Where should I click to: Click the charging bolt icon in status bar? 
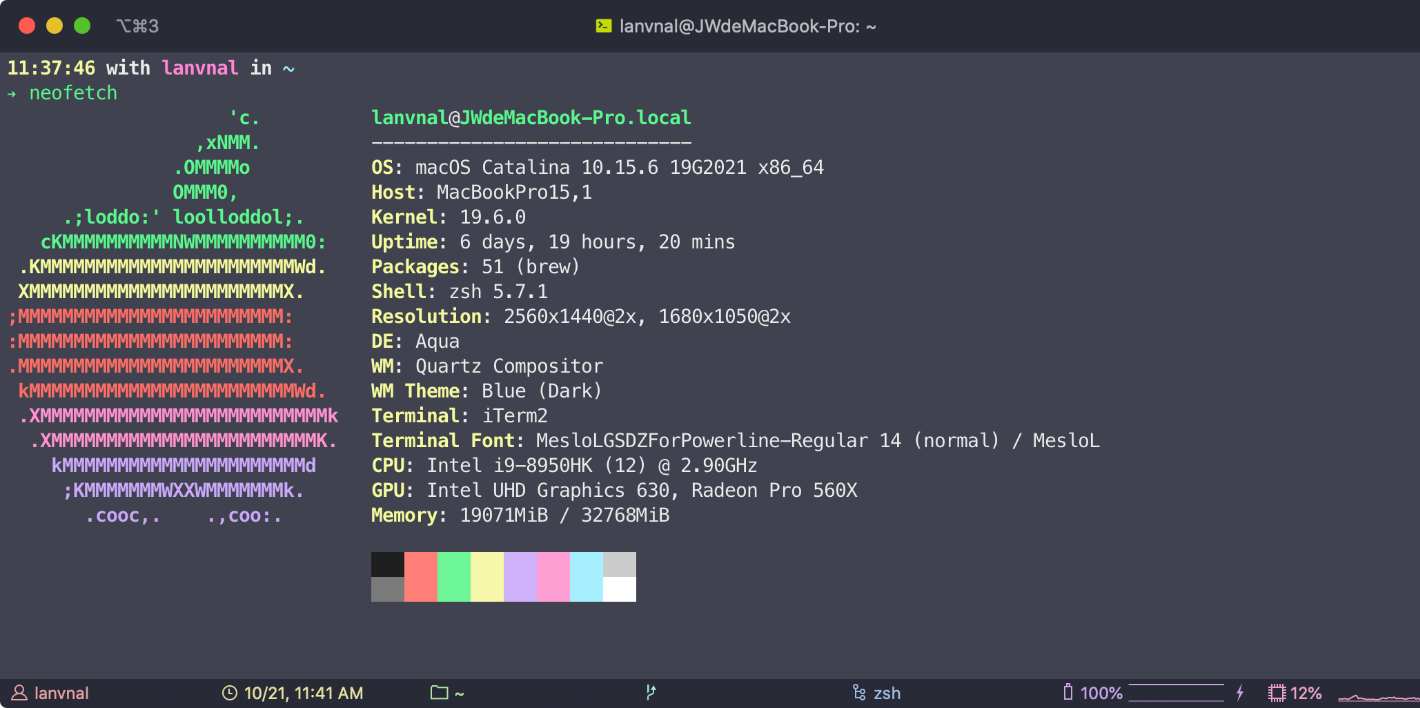(1241, 693)
